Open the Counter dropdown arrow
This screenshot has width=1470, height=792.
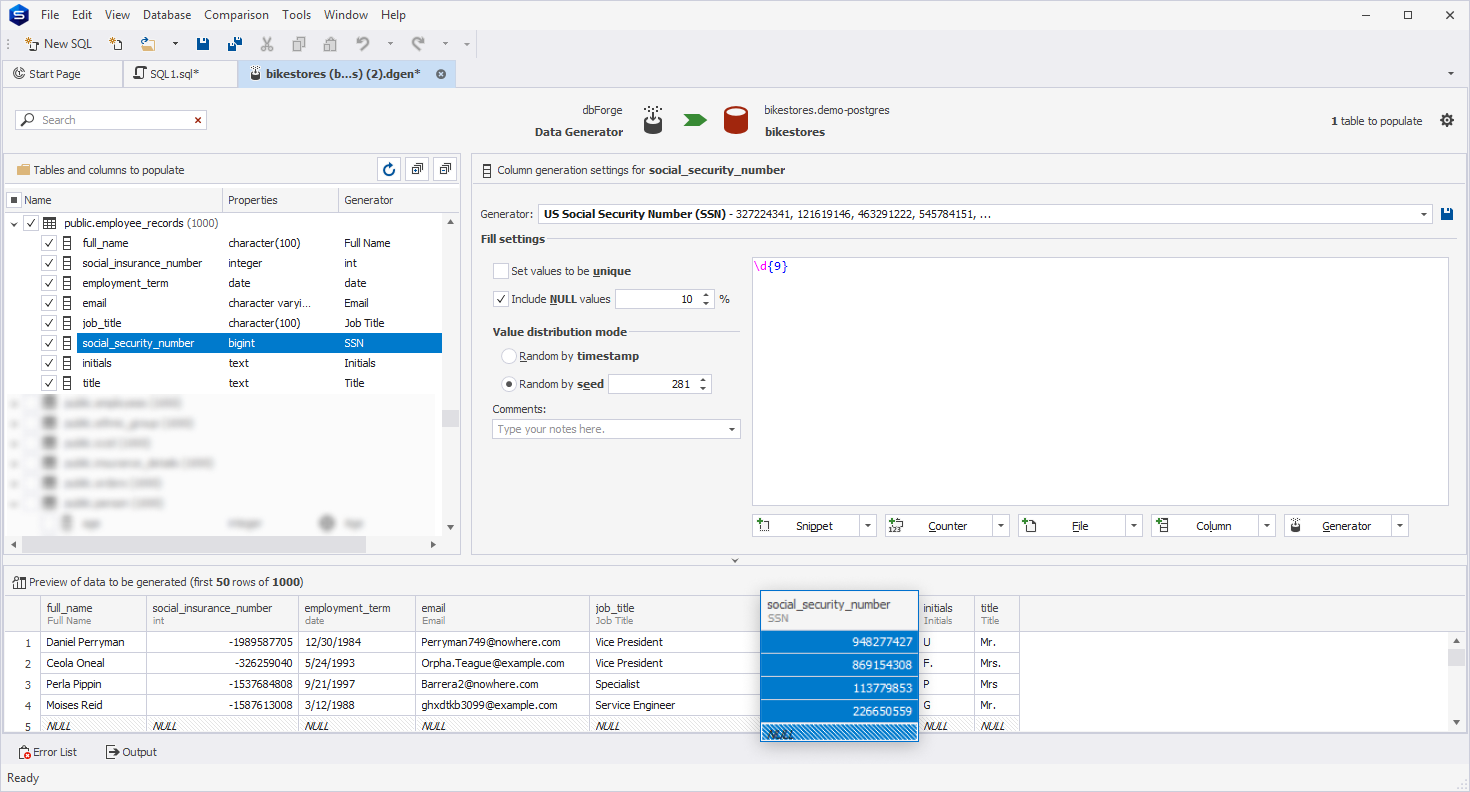(1001, 526)
